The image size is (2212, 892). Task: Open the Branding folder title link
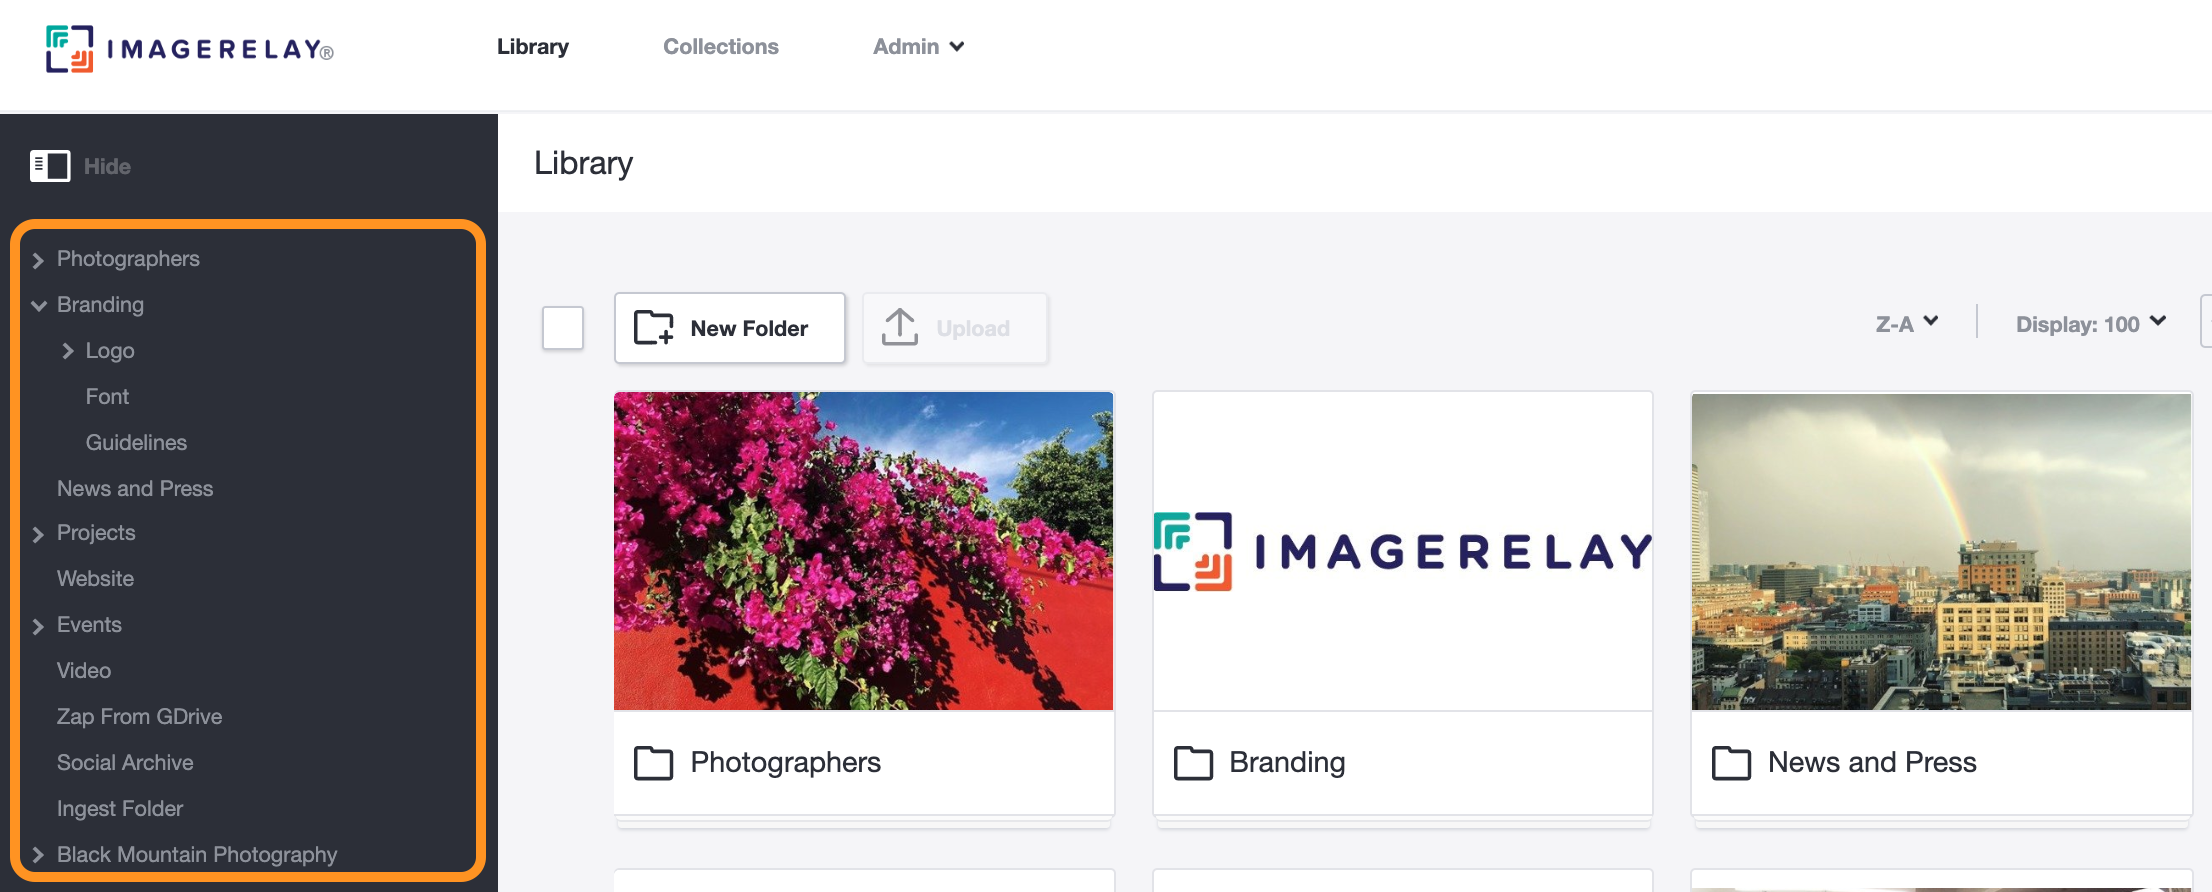[x=1287, y=763]
